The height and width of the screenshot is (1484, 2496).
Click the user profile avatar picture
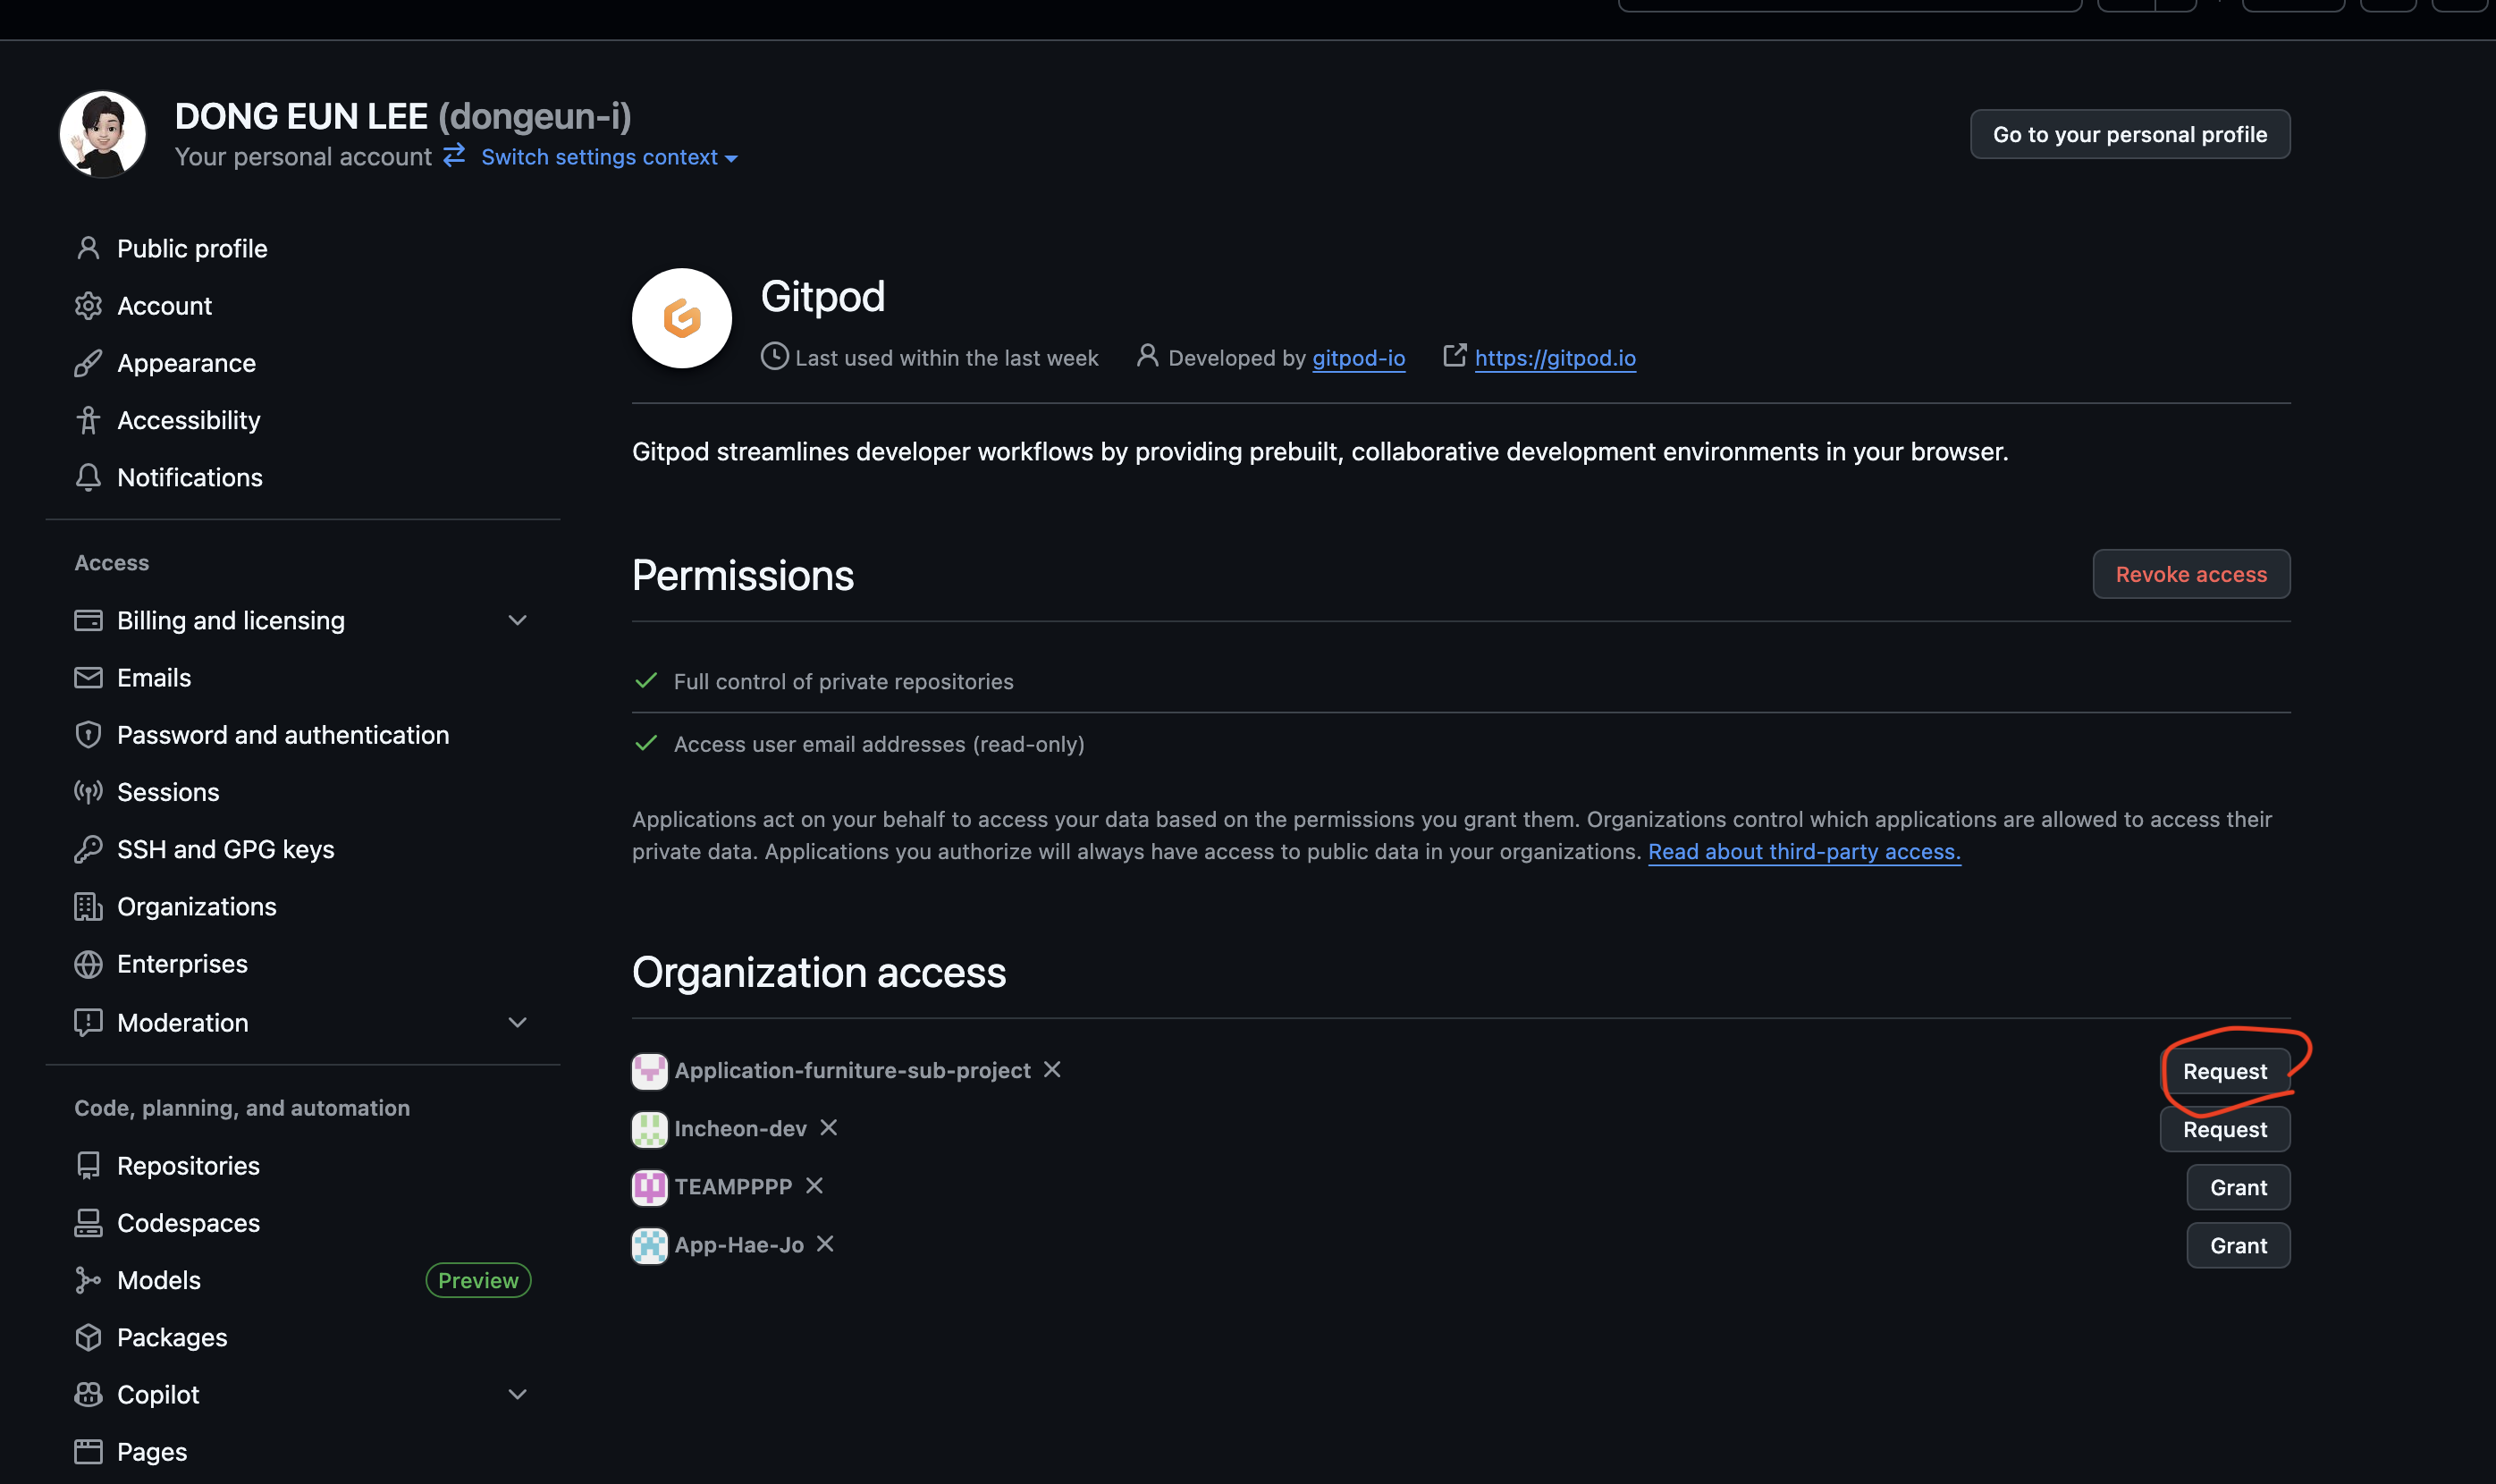tap(102, 134)
